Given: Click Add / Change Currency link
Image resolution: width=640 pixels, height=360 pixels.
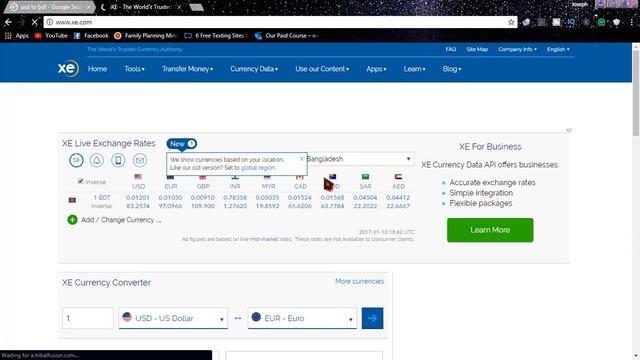Looking at the screenshot, I should 121,220.
